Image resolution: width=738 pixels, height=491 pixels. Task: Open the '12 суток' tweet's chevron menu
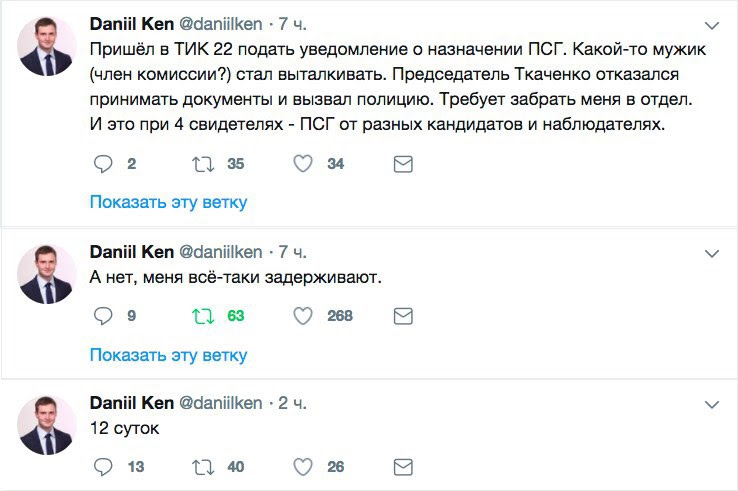coord(711,404)
